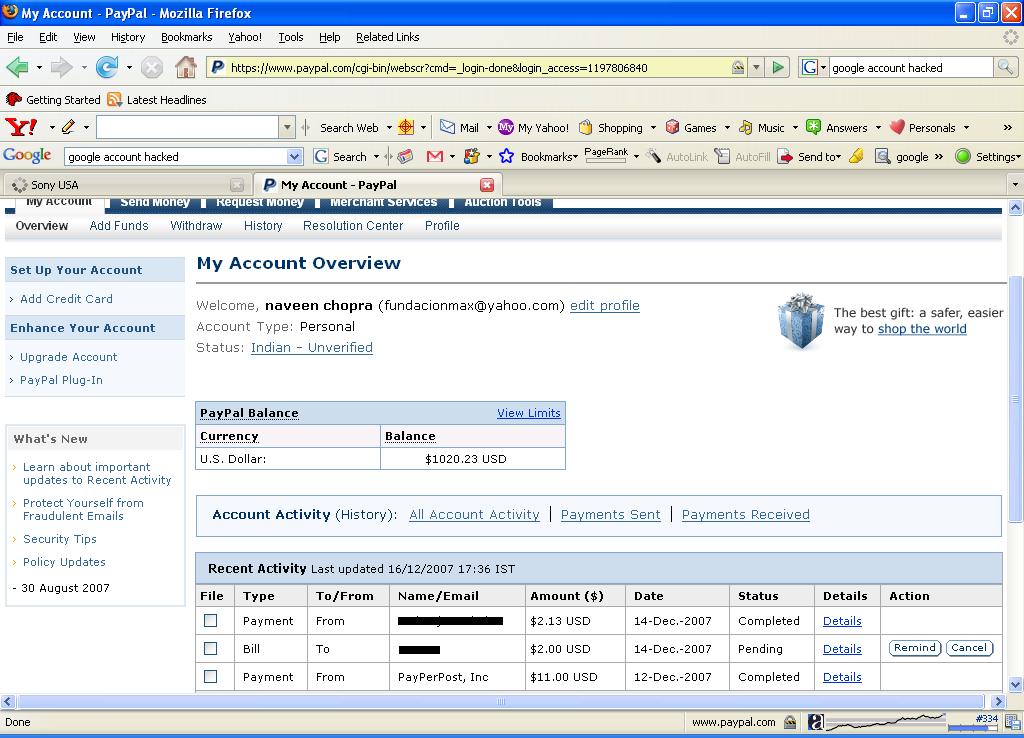Image resolution: width=1024 pixels, height=738 pixels.
Task: Open My Yahoo! toolbar button
Action: pyautogui.click(x=534, y=127)
